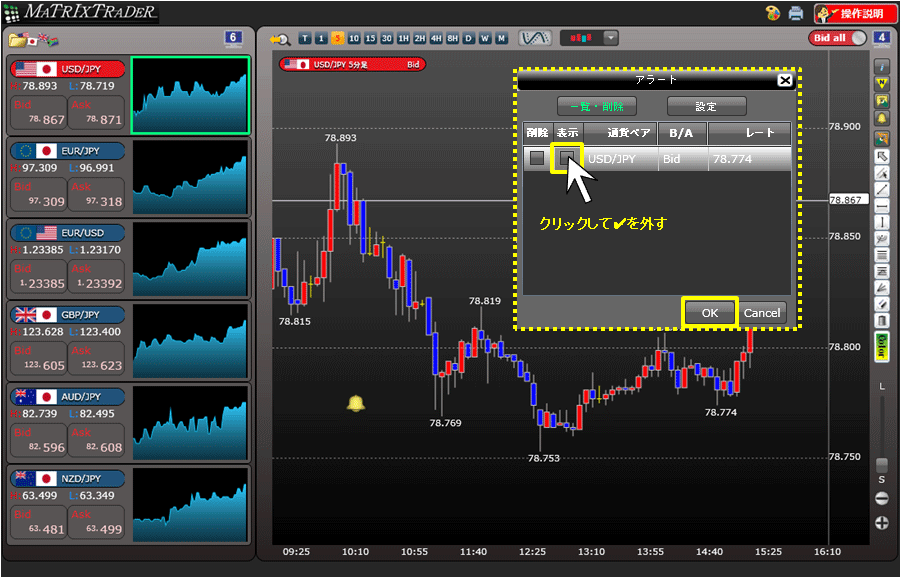Image resolution: width=901 pixels, height=578 pixels.
Task: Open the currency pair folder flags icon
Action: pyautogui.click(x=34, y=40)
